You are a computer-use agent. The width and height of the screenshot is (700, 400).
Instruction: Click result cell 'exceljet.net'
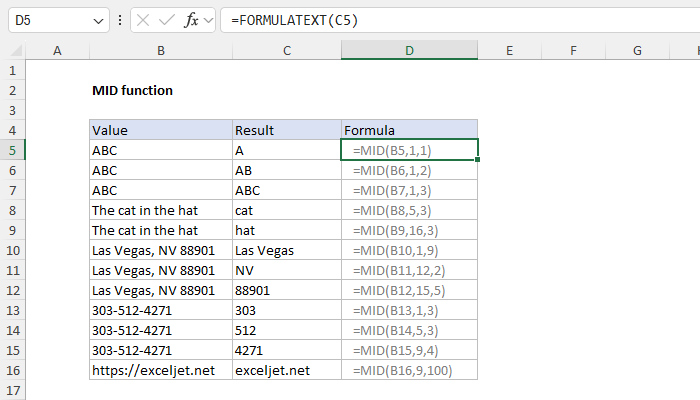pyautogui.click(x=287, y=370)
